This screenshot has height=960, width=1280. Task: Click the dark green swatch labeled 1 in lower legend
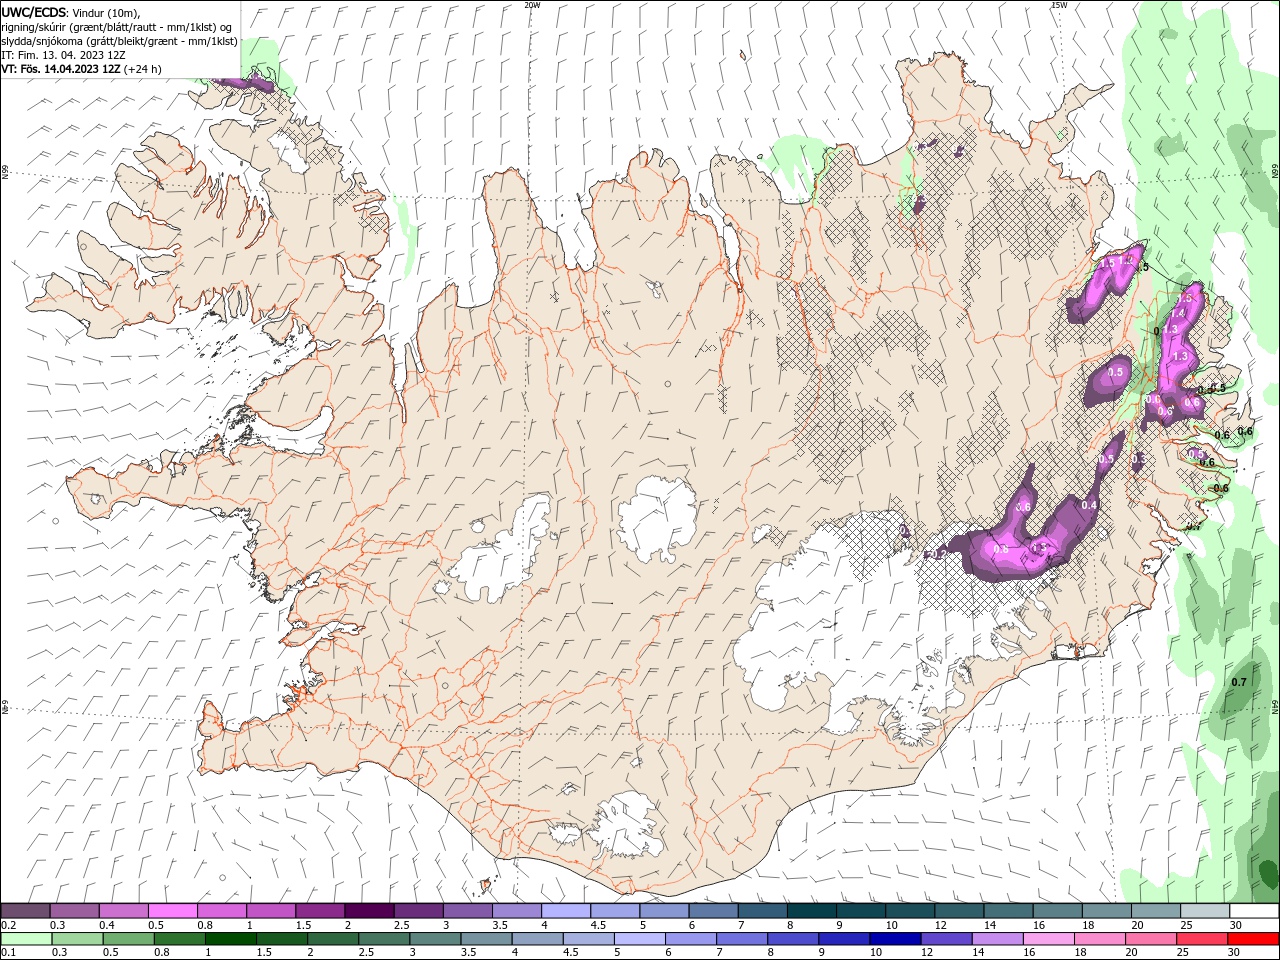(x=231, y=939)
